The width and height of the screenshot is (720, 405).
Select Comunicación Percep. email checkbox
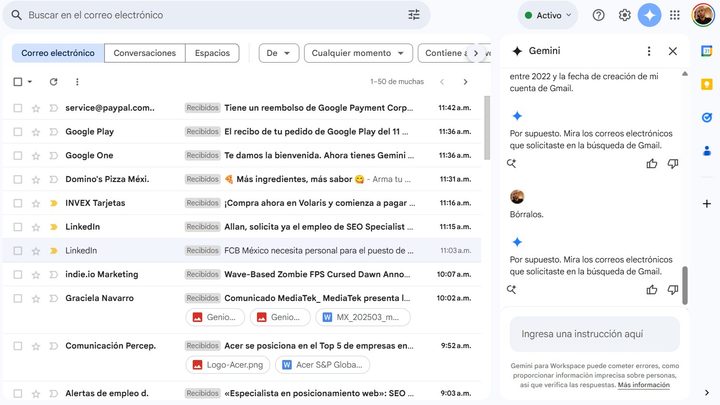pos(17,346)
